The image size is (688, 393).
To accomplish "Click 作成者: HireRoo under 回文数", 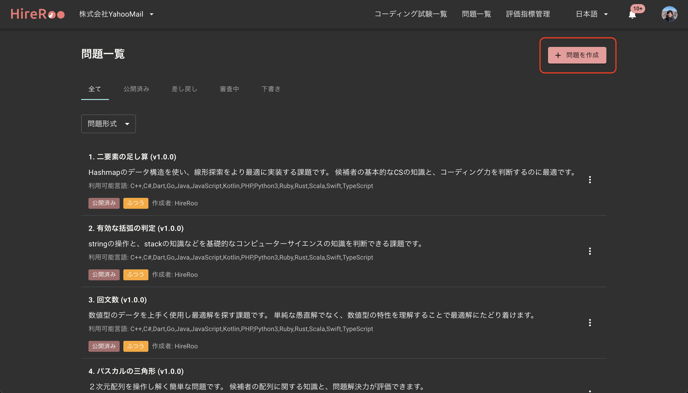I will click(x=175, y=346).
